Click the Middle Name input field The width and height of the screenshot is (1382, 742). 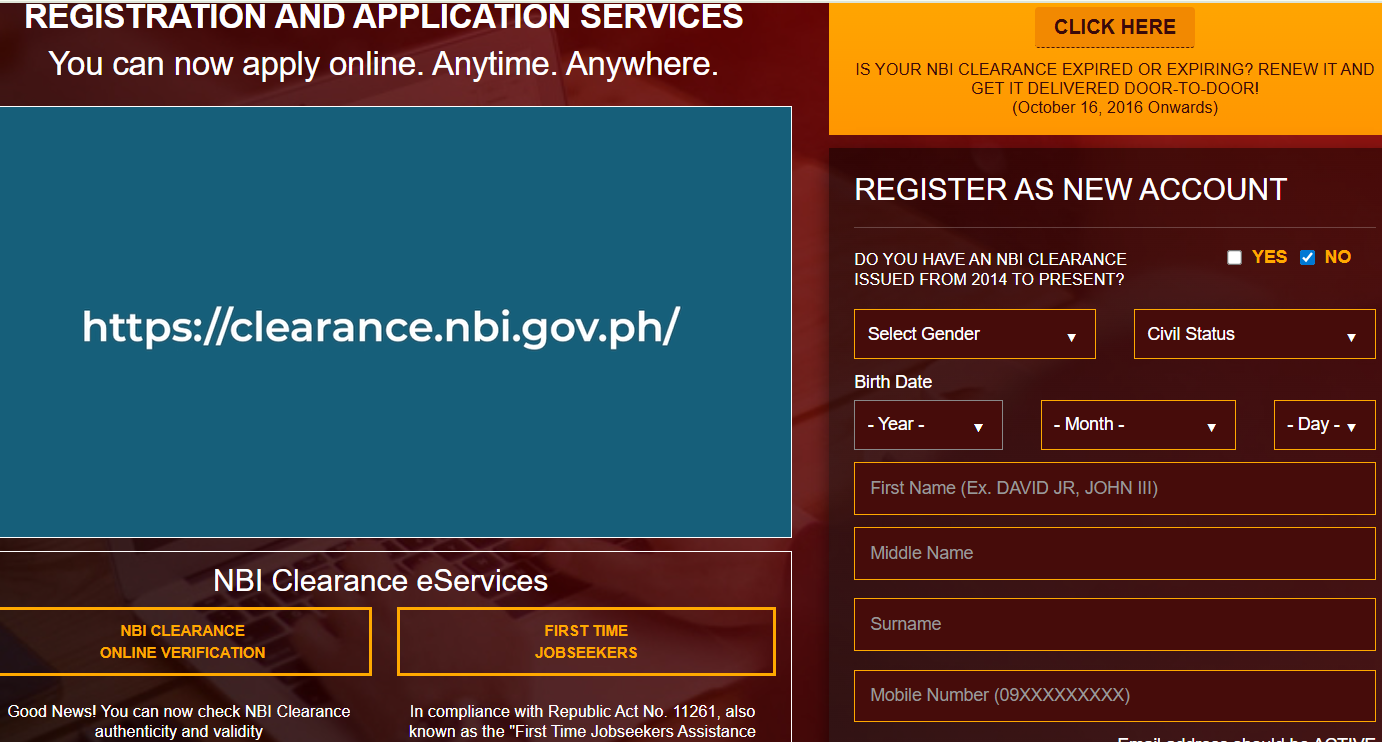click(x=1114, y=553)
